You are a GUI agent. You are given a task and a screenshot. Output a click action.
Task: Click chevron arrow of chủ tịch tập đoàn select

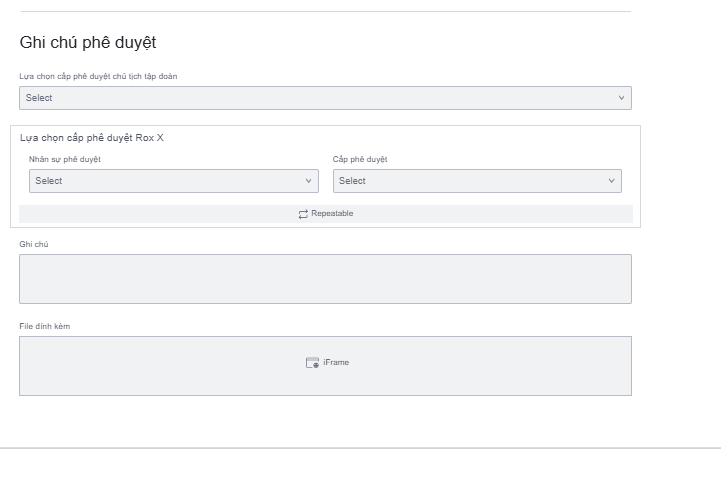coord(621,98)
